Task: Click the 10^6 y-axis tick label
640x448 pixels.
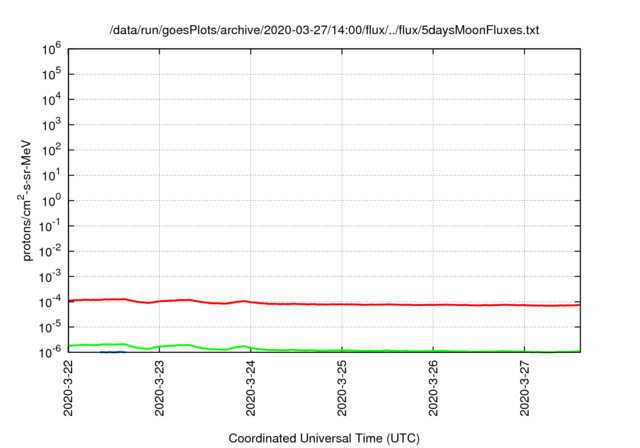Action: 51,49
